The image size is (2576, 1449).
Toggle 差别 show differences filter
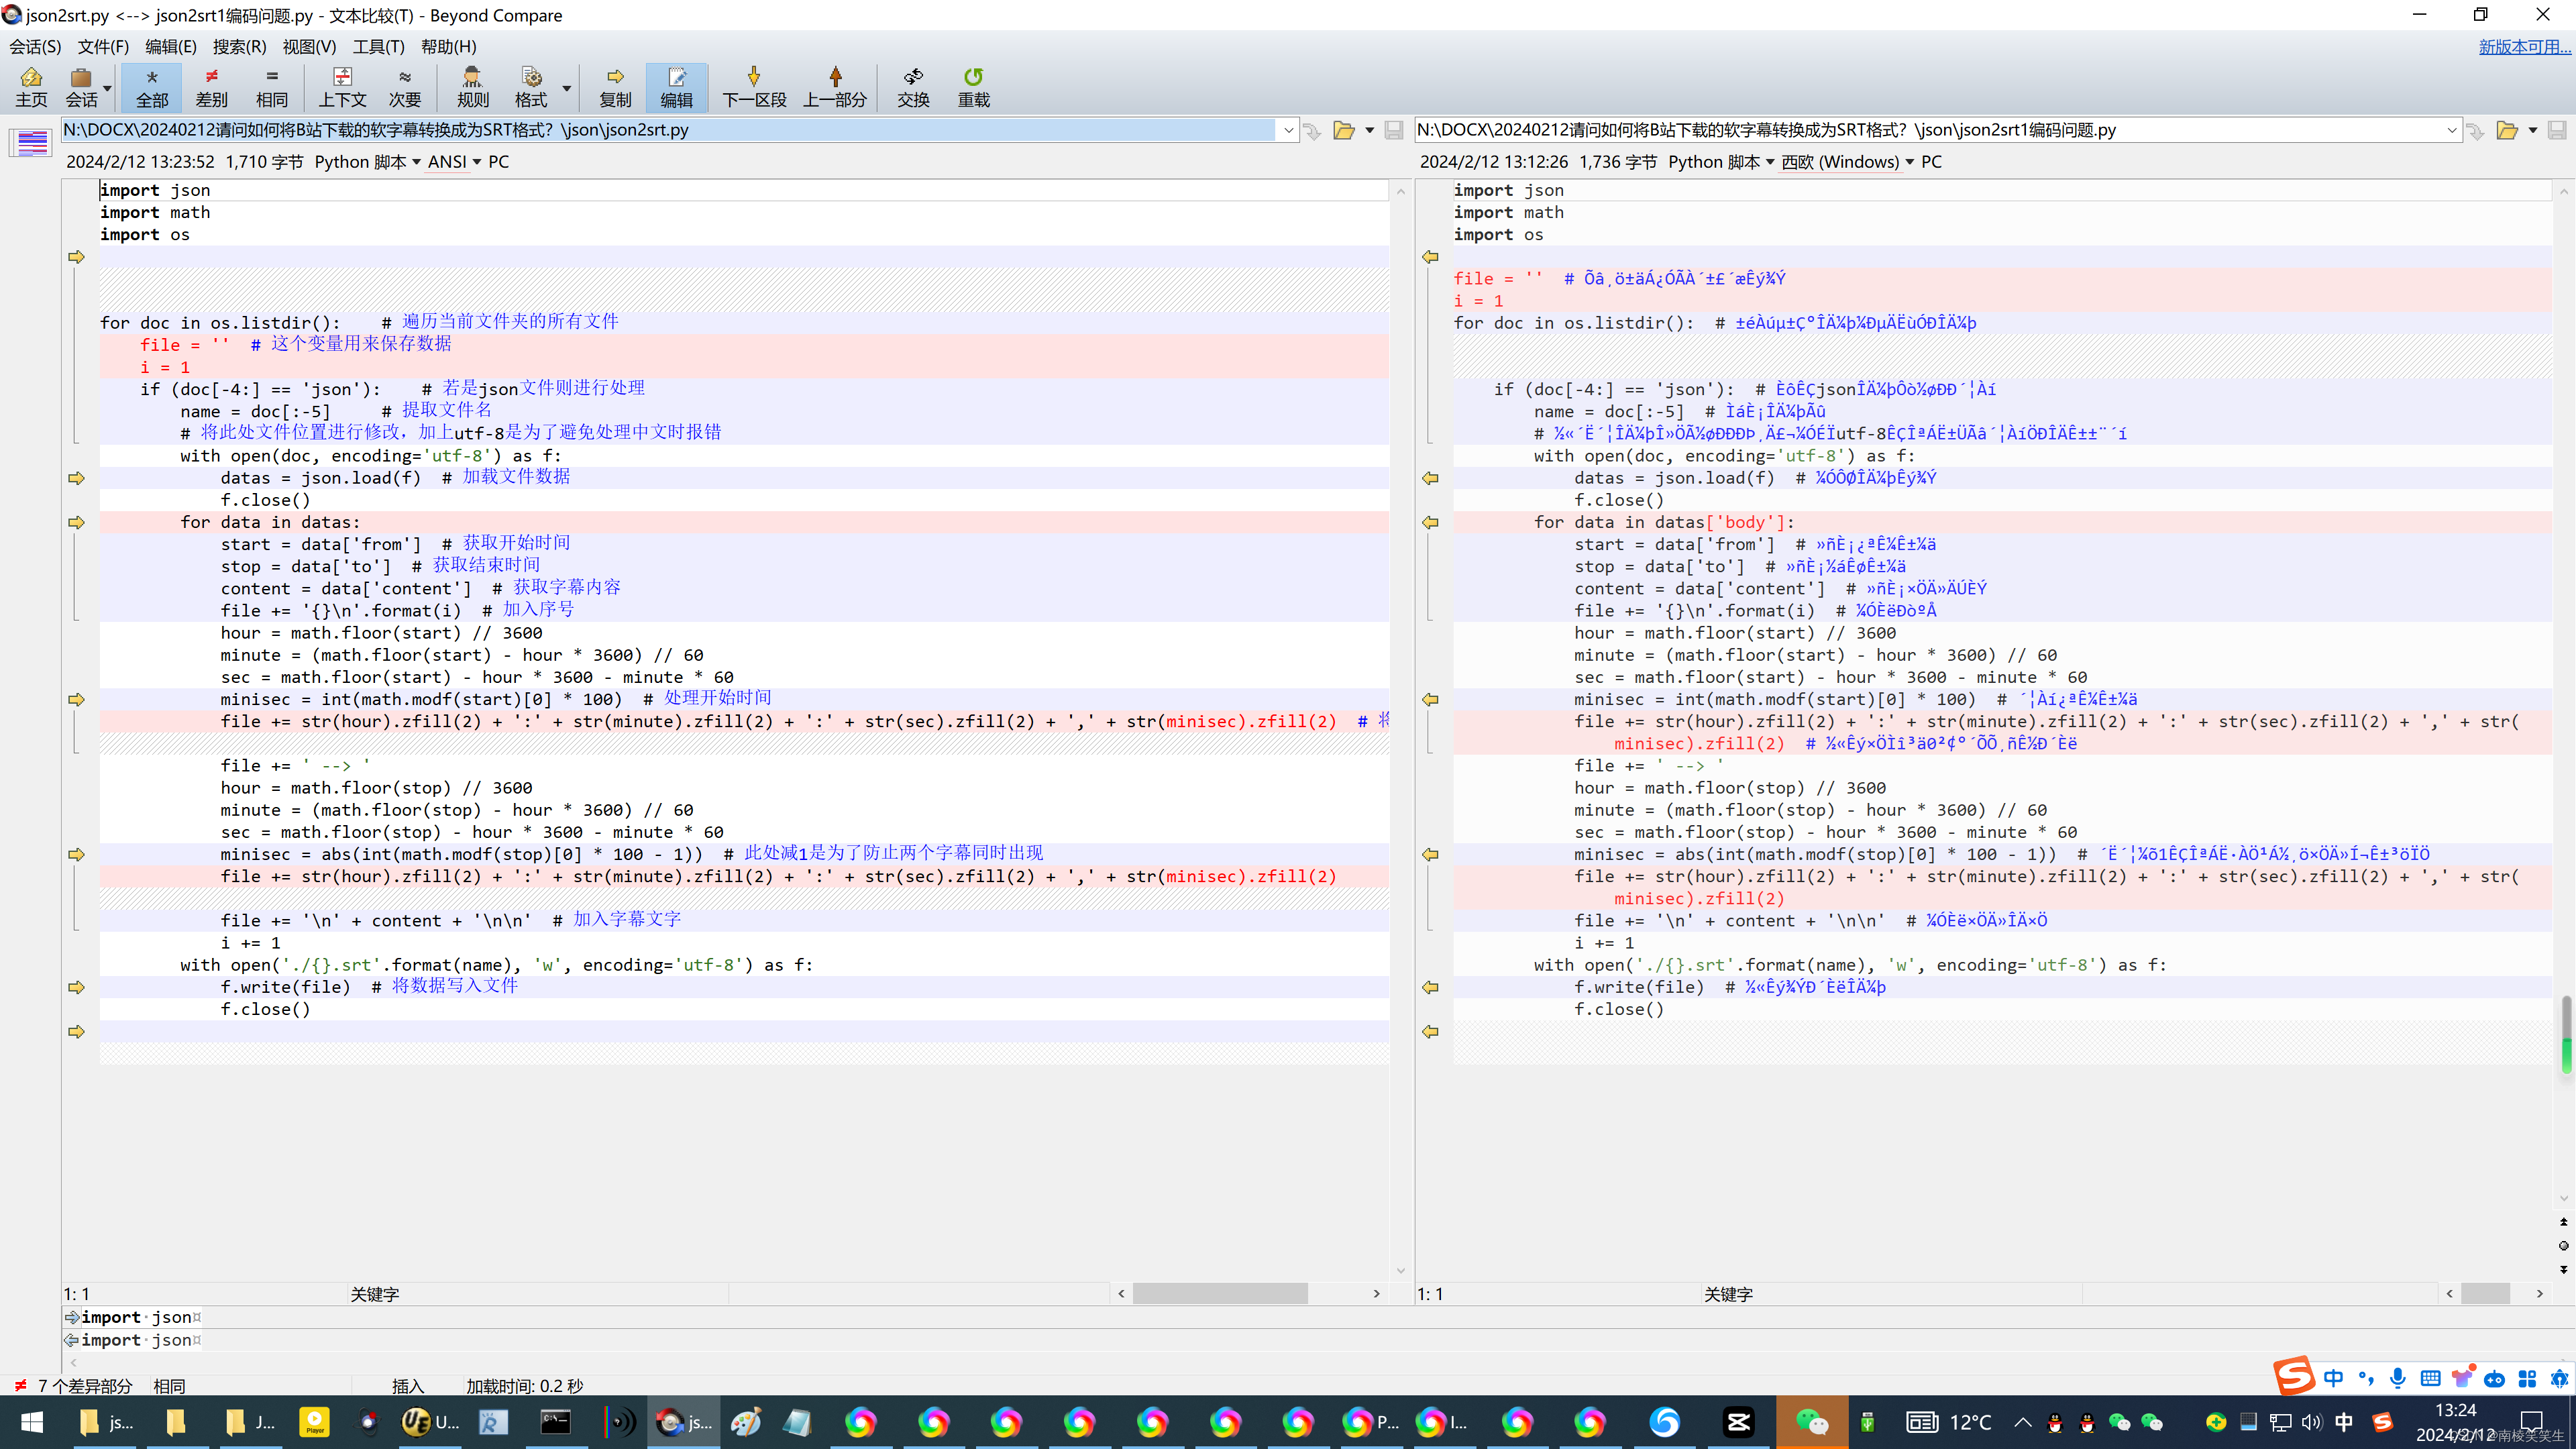(211, 87)
